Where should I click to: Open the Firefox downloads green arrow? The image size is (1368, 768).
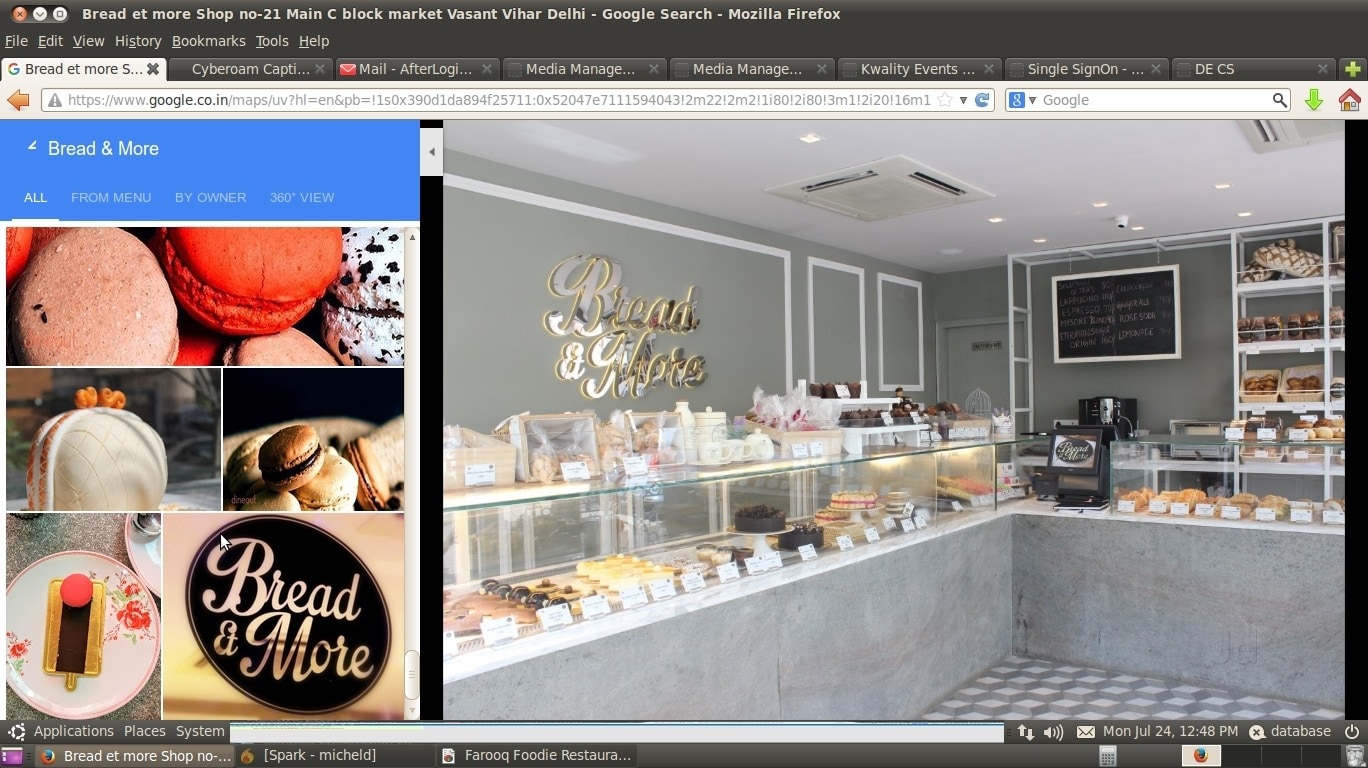(x=1314, y=100)
